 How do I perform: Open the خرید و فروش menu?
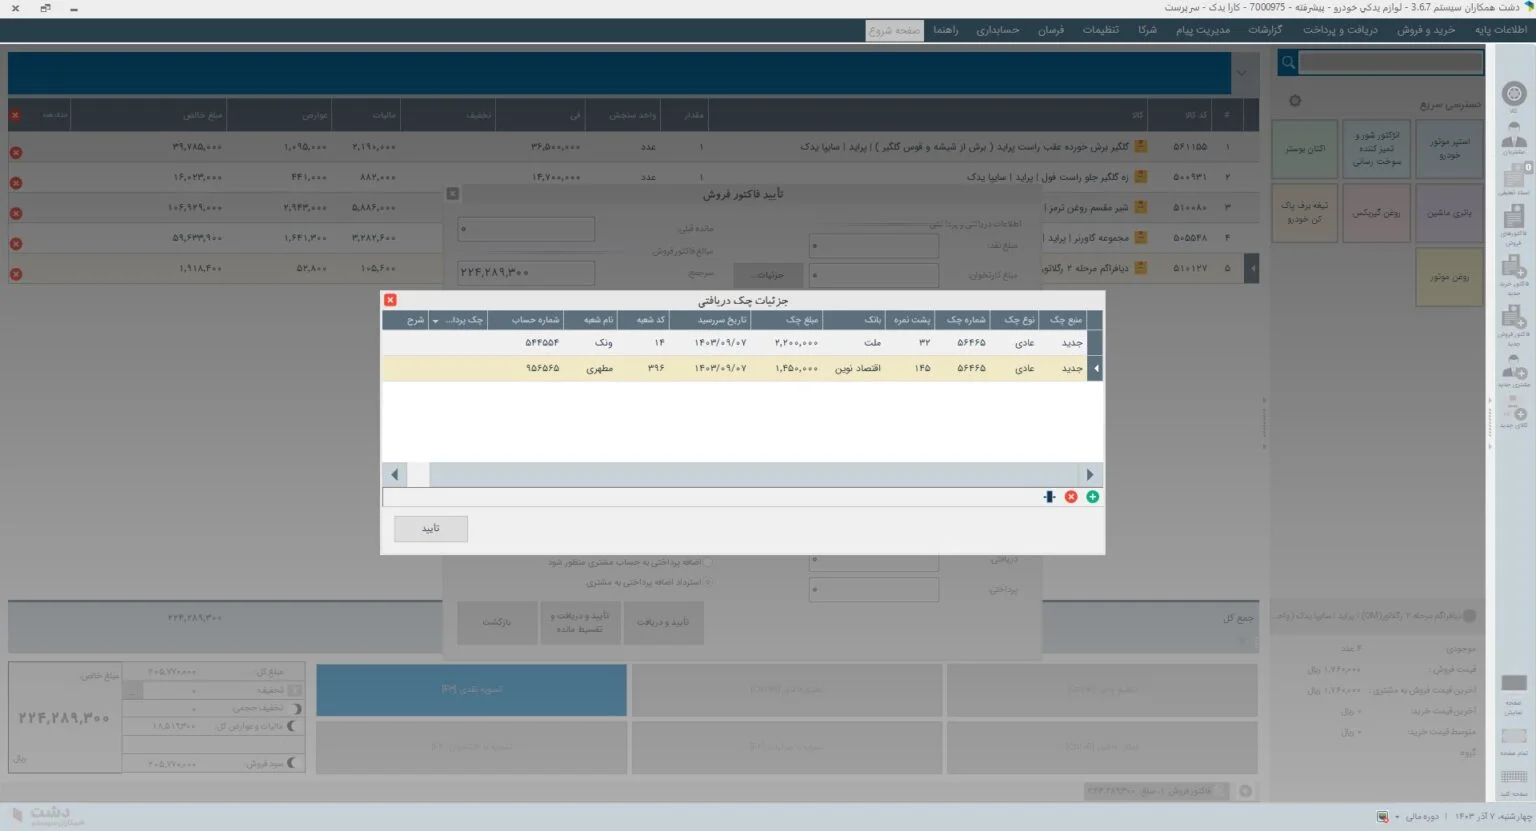click(x=1426, y=30)
